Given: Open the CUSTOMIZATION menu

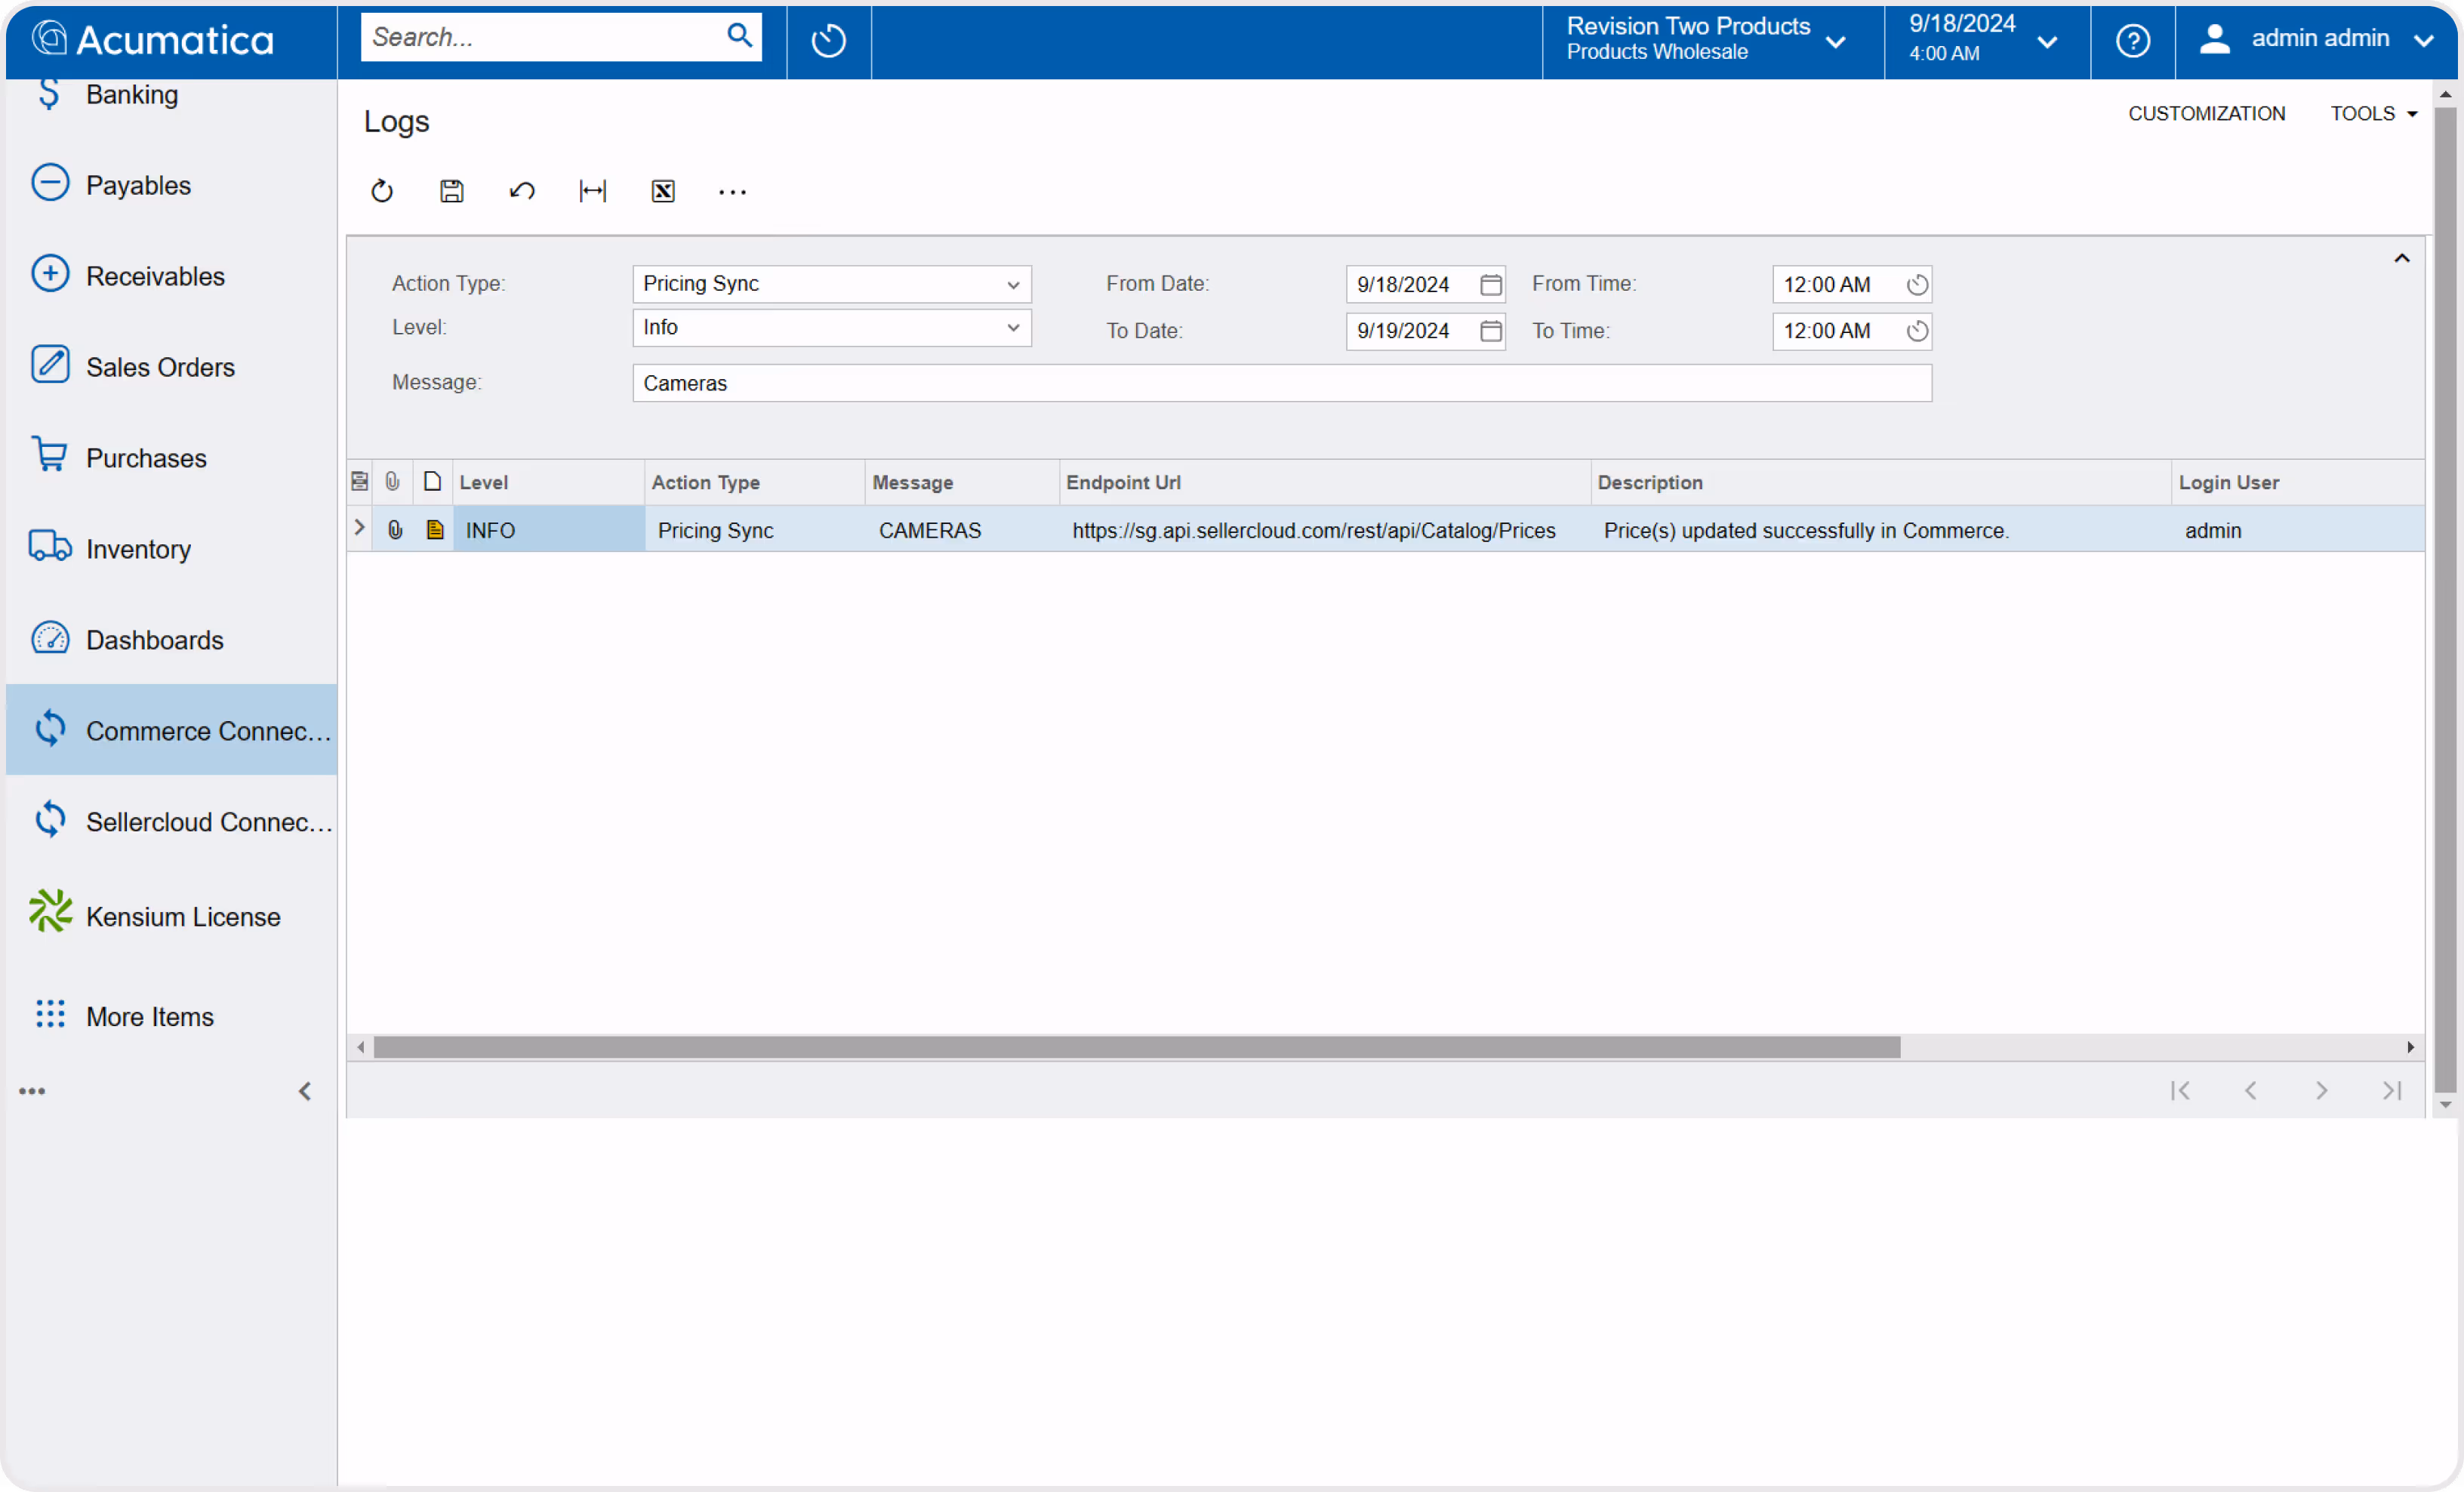Looking at the screenshot, I should click(x=2206, y=114).
